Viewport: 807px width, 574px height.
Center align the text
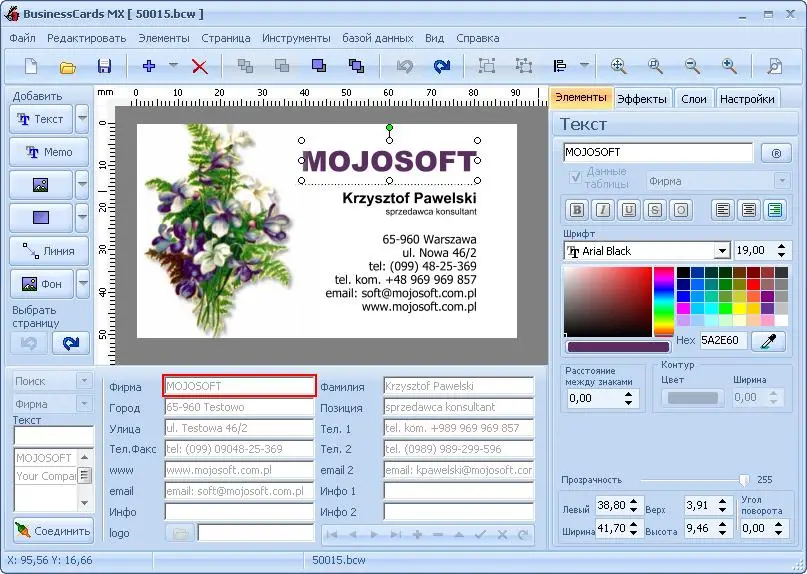click(x=749, y=210)
